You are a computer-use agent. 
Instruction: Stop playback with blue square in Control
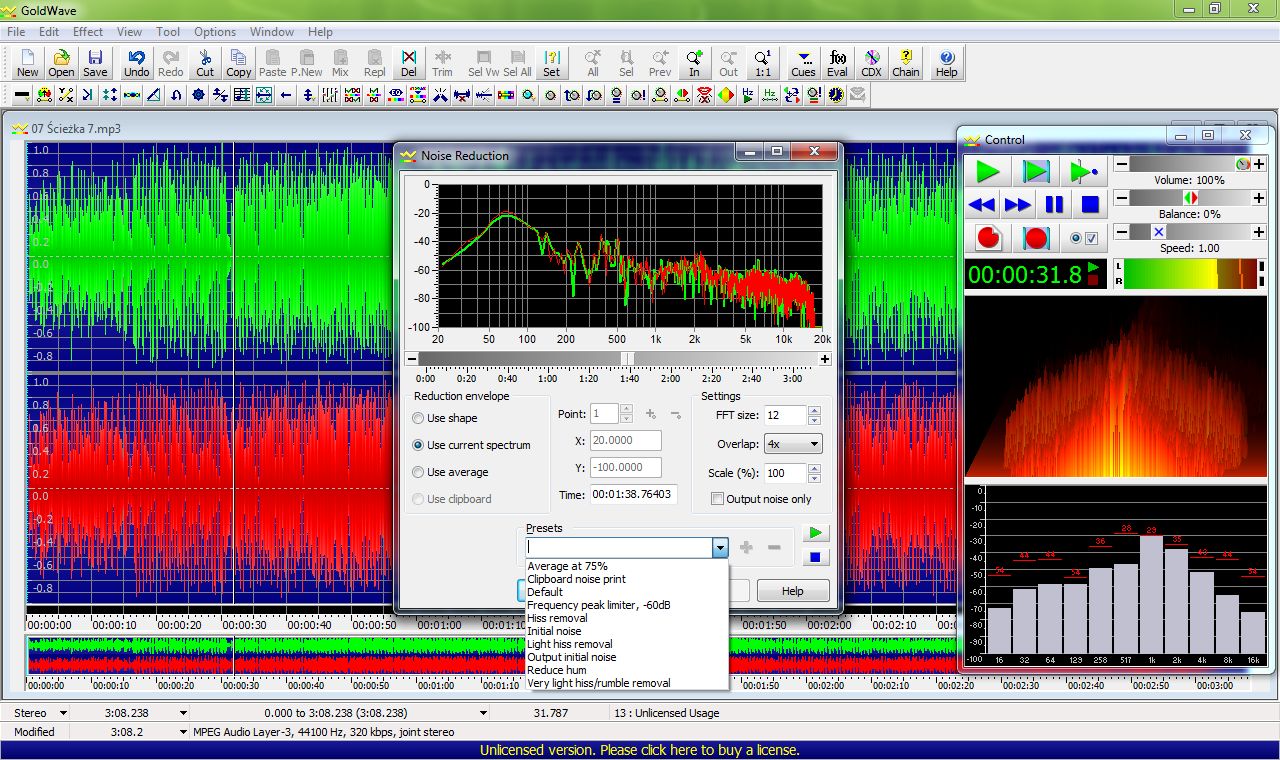point(1090,205)
